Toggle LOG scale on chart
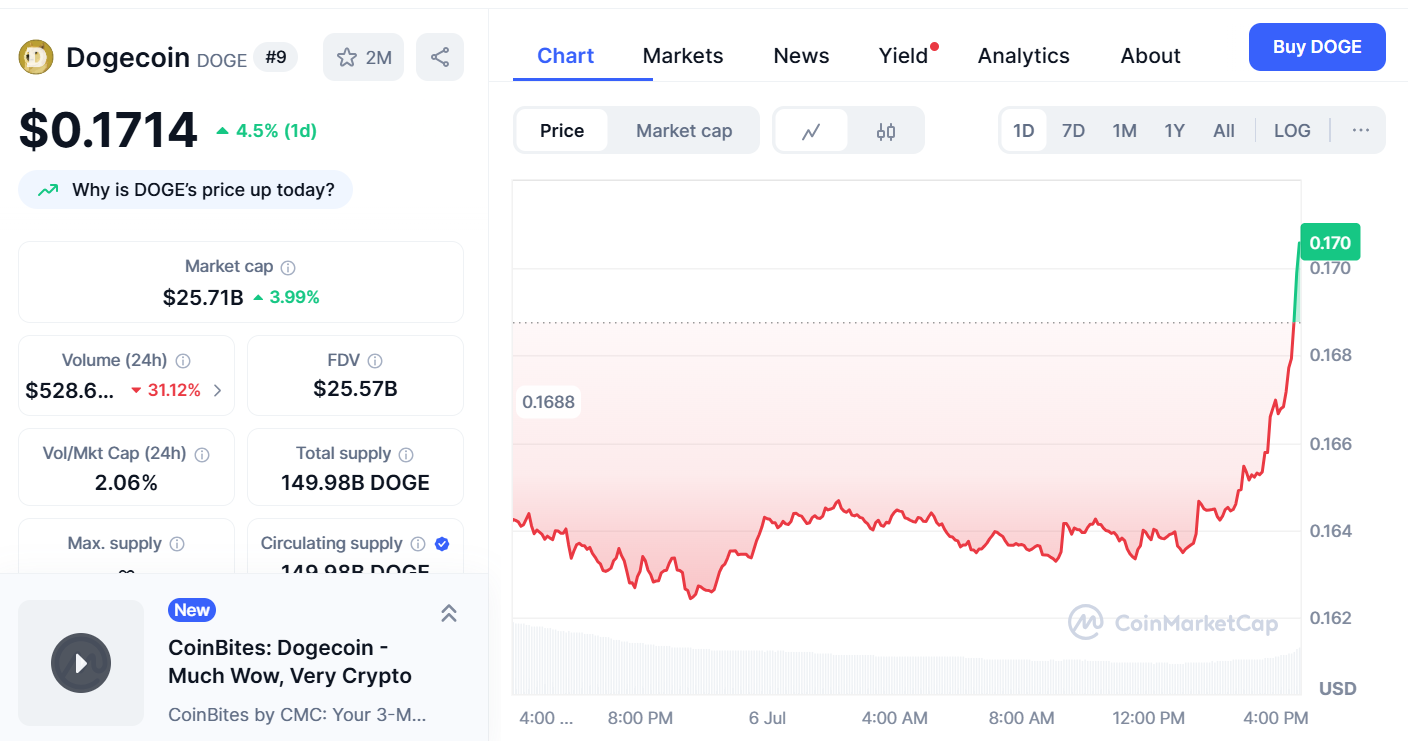 point(1292,131)
